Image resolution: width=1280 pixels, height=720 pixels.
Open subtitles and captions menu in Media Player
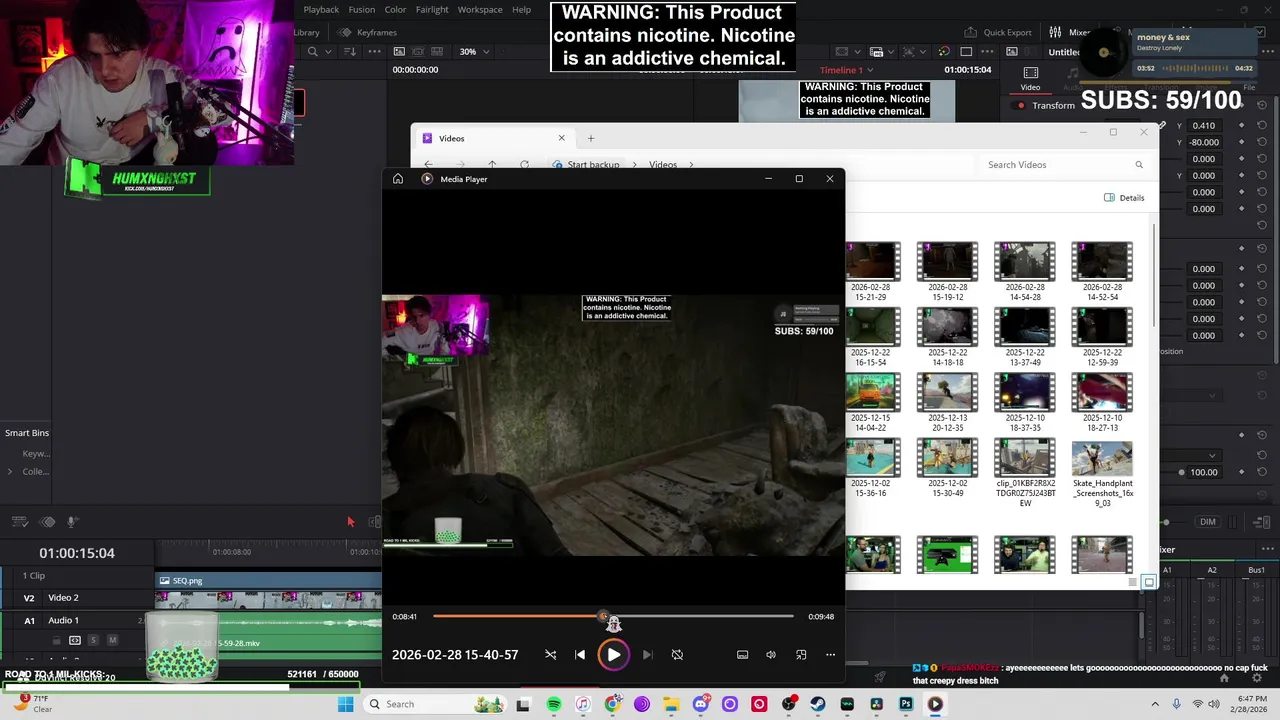point(742,655)
